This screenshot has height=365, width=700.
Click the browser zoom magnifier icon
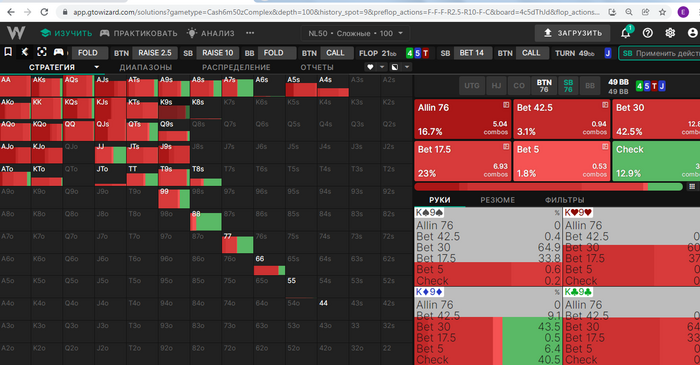pos(629,12)
